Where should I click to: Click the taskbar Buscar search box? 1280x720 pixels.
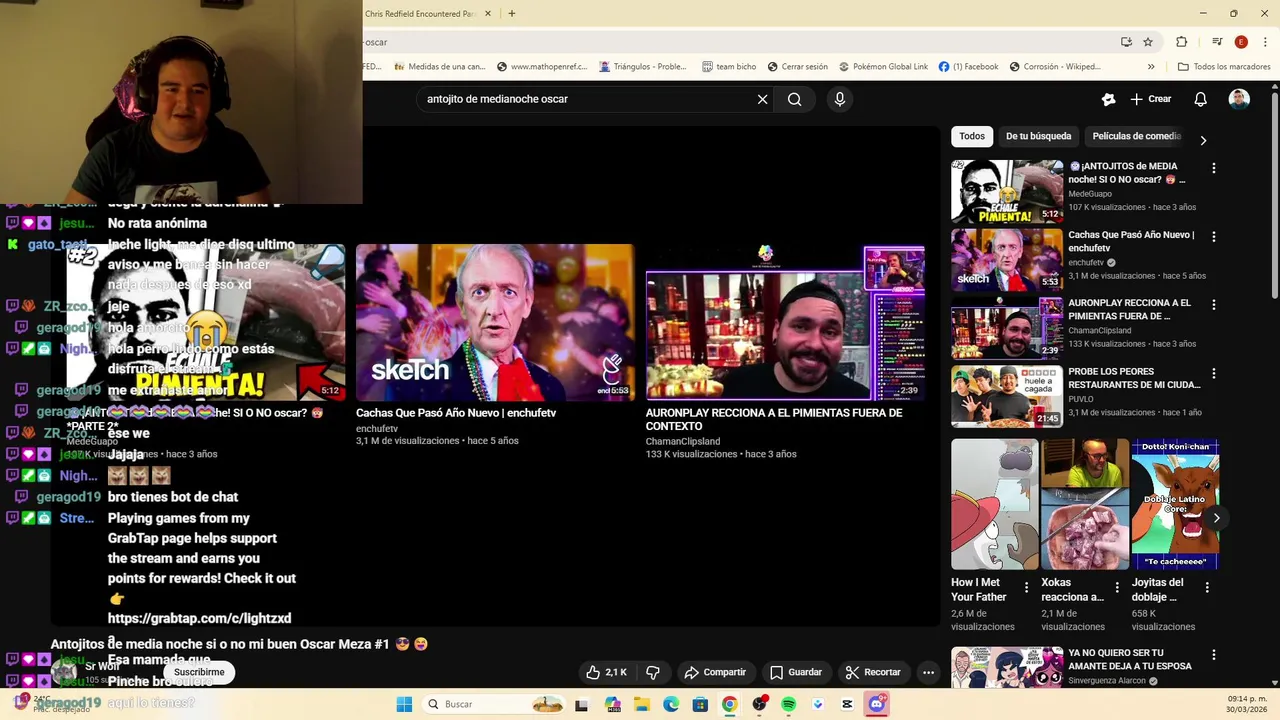pos(495,704)
